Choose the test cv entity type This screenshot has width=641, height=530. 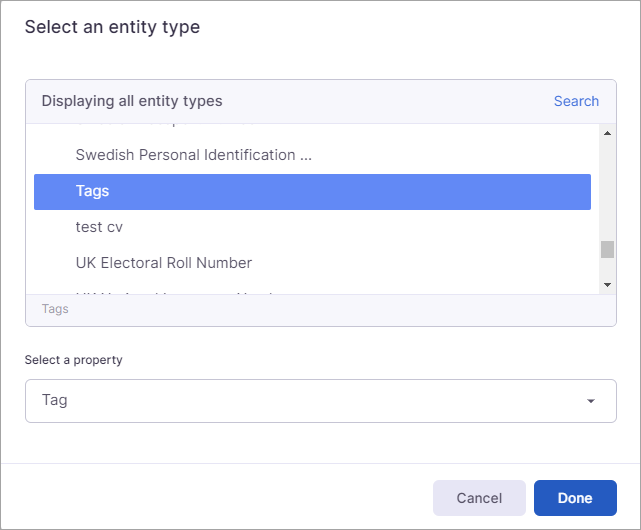(x=99, y=227)
